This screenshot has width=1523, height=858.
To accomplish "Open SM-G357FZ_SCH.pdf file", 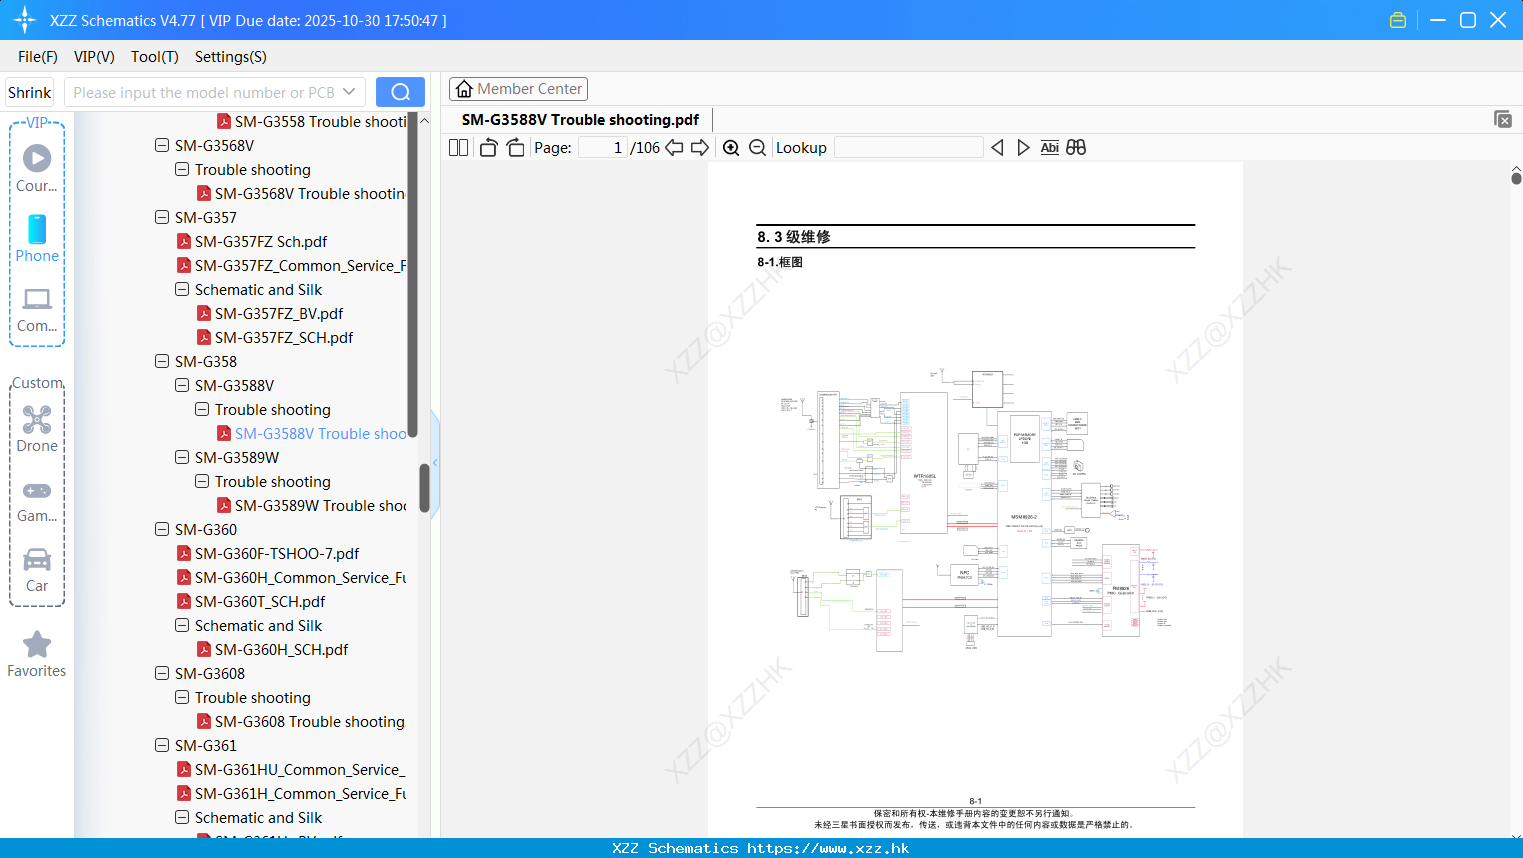I will coord(275,337).
